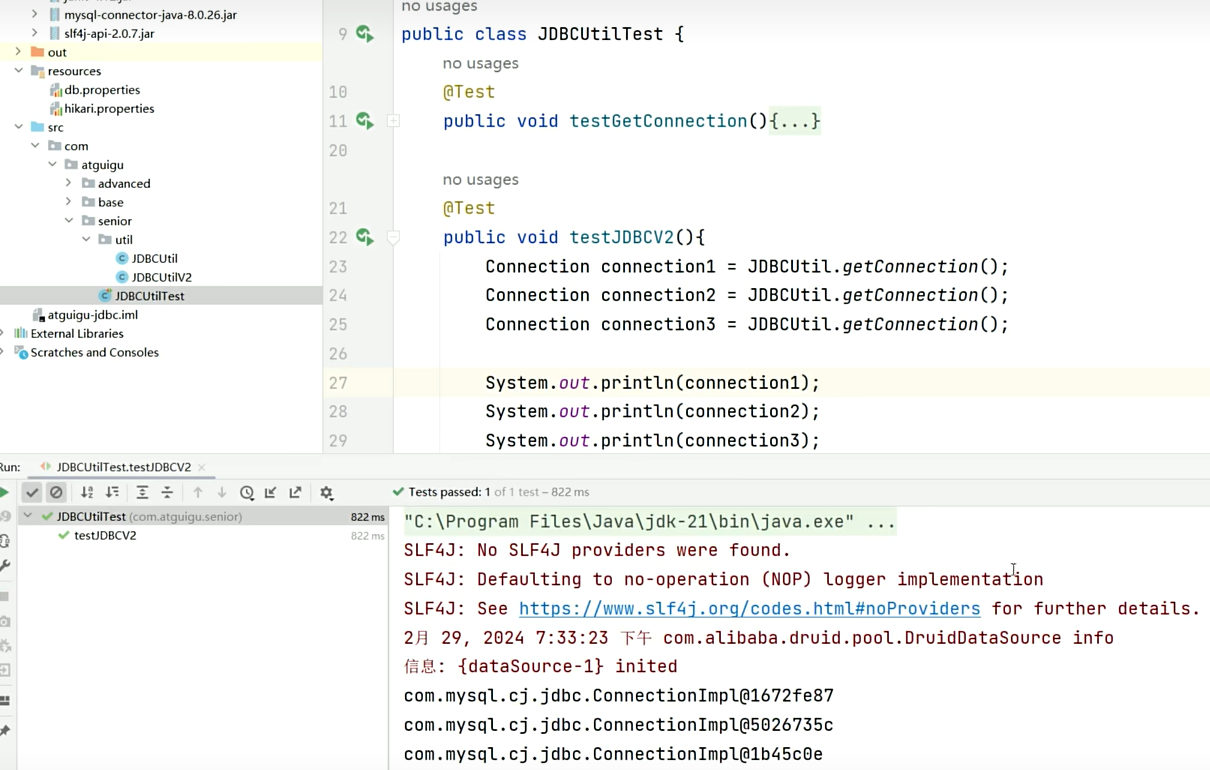Toggle Show Ignored tests filter
The height and width of the screenshot is (770, 1210).
click(56, 492)
